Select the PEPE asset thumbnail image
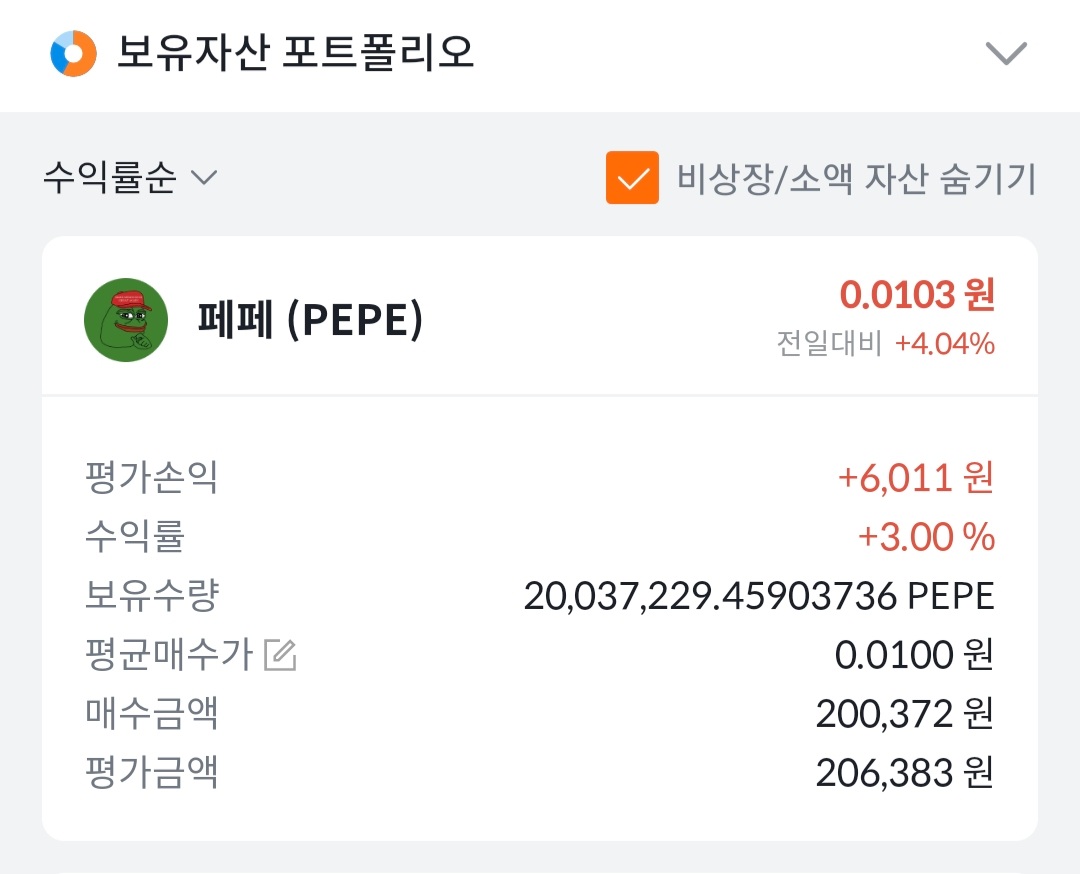This screenshot has height=874, width=1080. click(x=125, y=319)
